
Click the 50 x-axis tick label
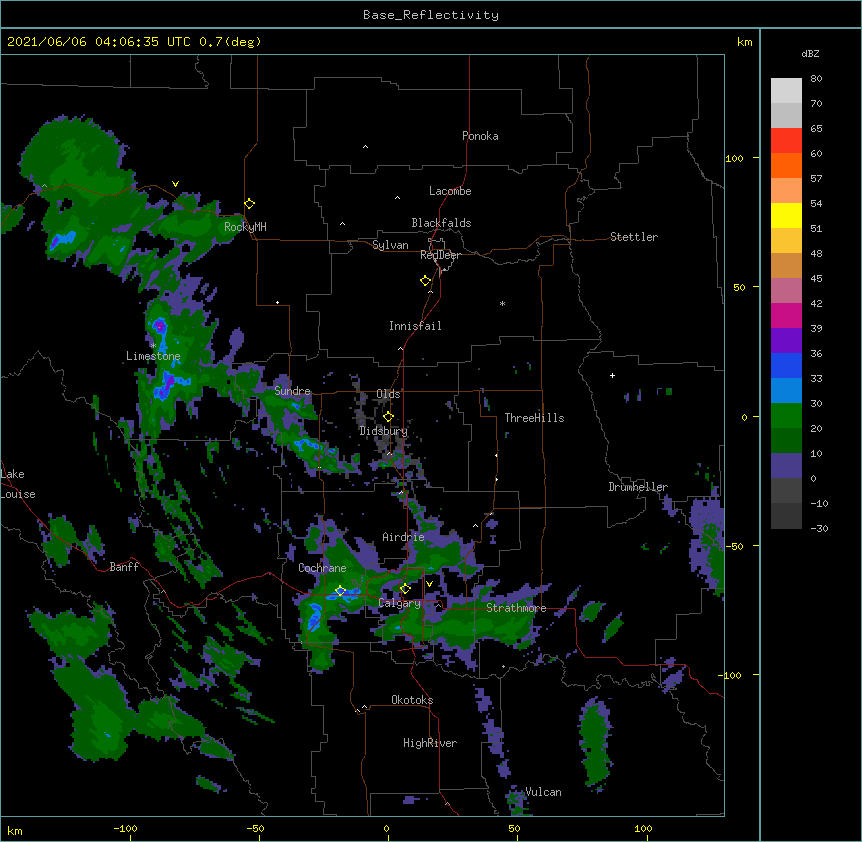coord(514,828)
